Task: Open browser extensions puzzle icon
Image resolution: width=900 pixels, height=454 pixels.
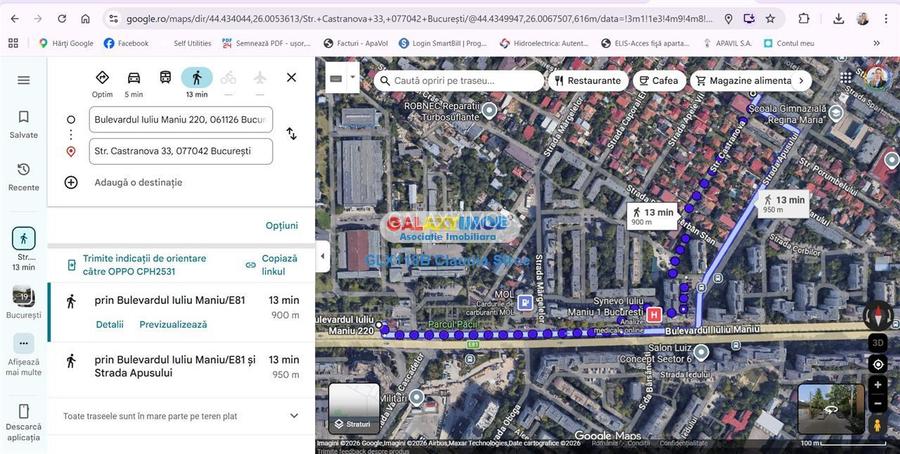Action: coord(804,19)
